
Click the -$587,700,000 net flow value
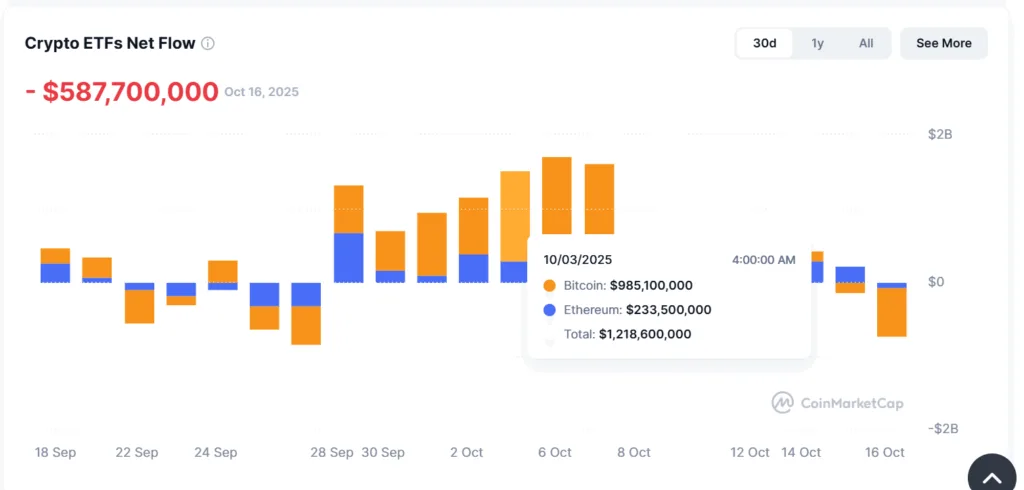121,92
